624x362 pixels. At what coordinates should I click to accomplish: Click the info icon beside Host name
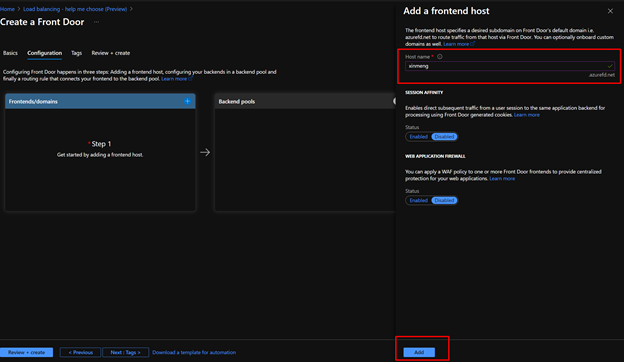click(x=440, y=56)
